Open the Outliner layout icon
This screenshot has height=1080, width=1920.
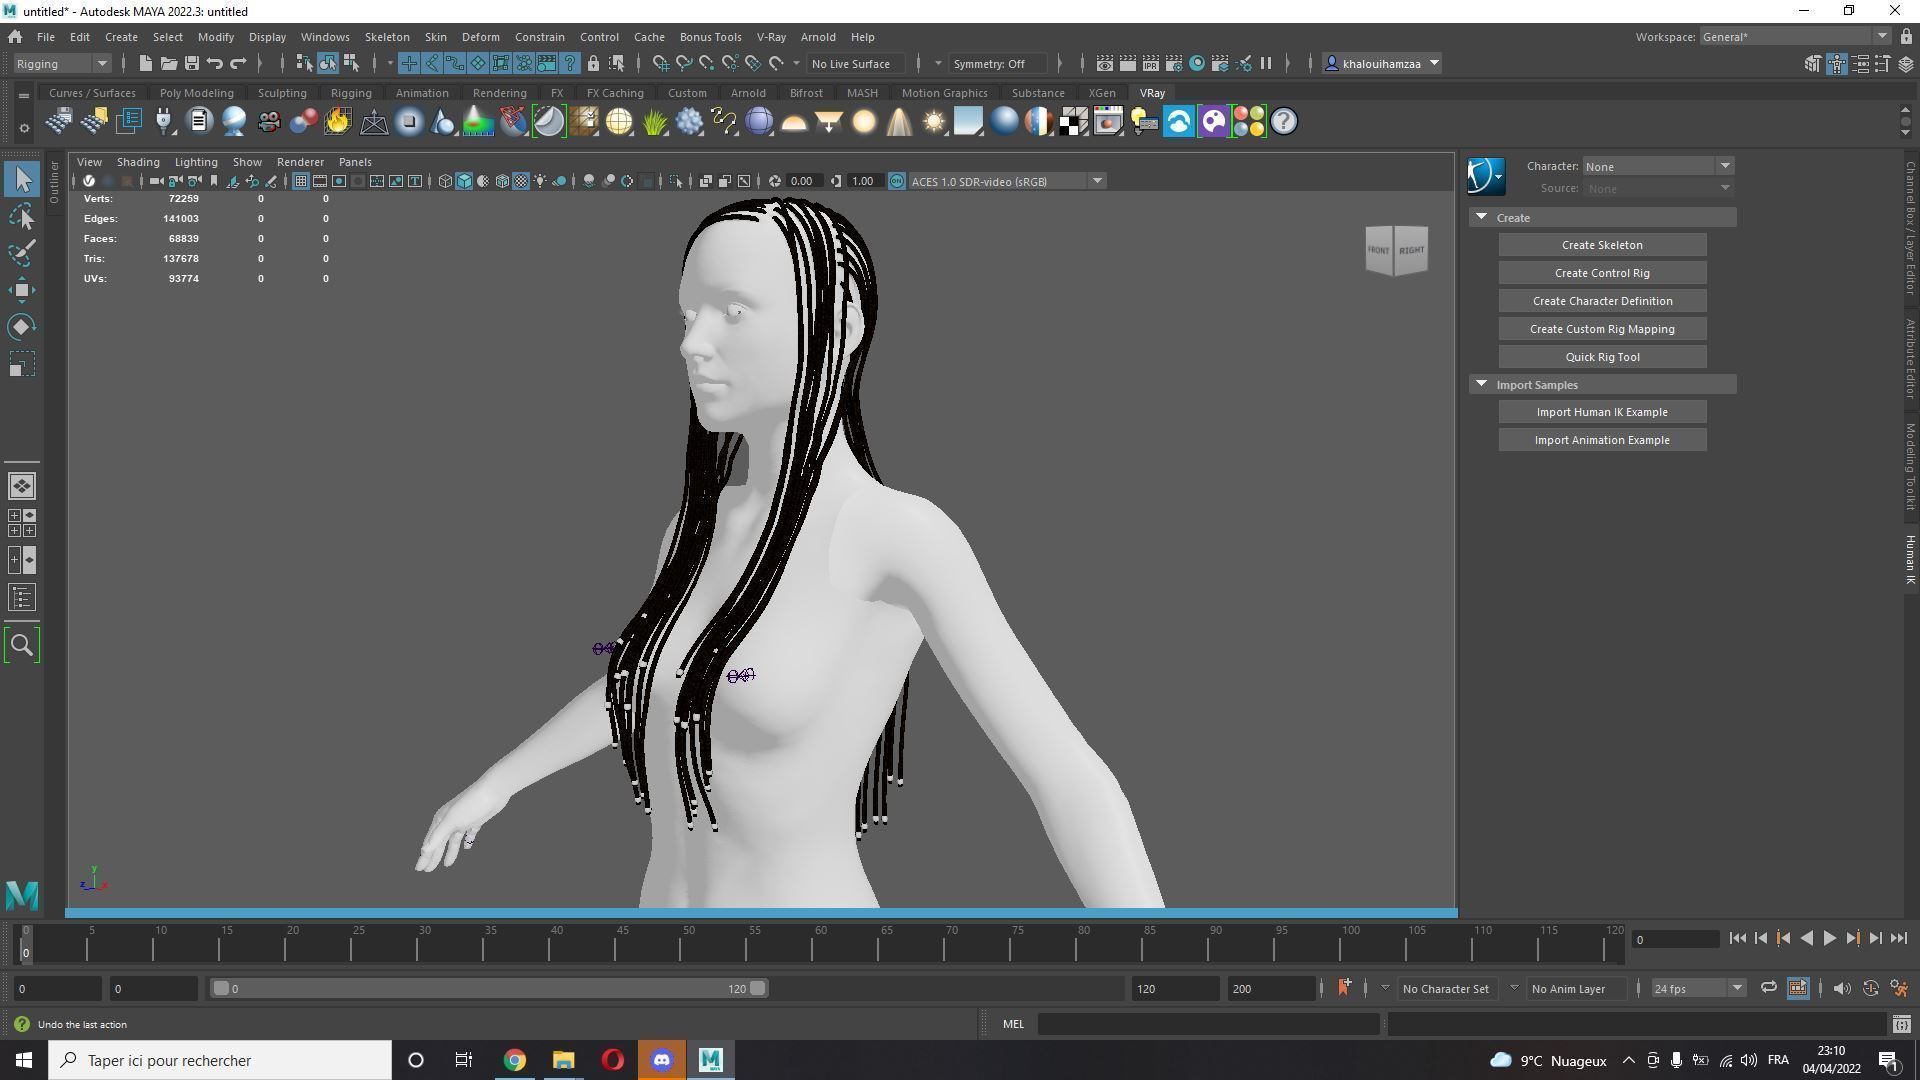[22, 598]
